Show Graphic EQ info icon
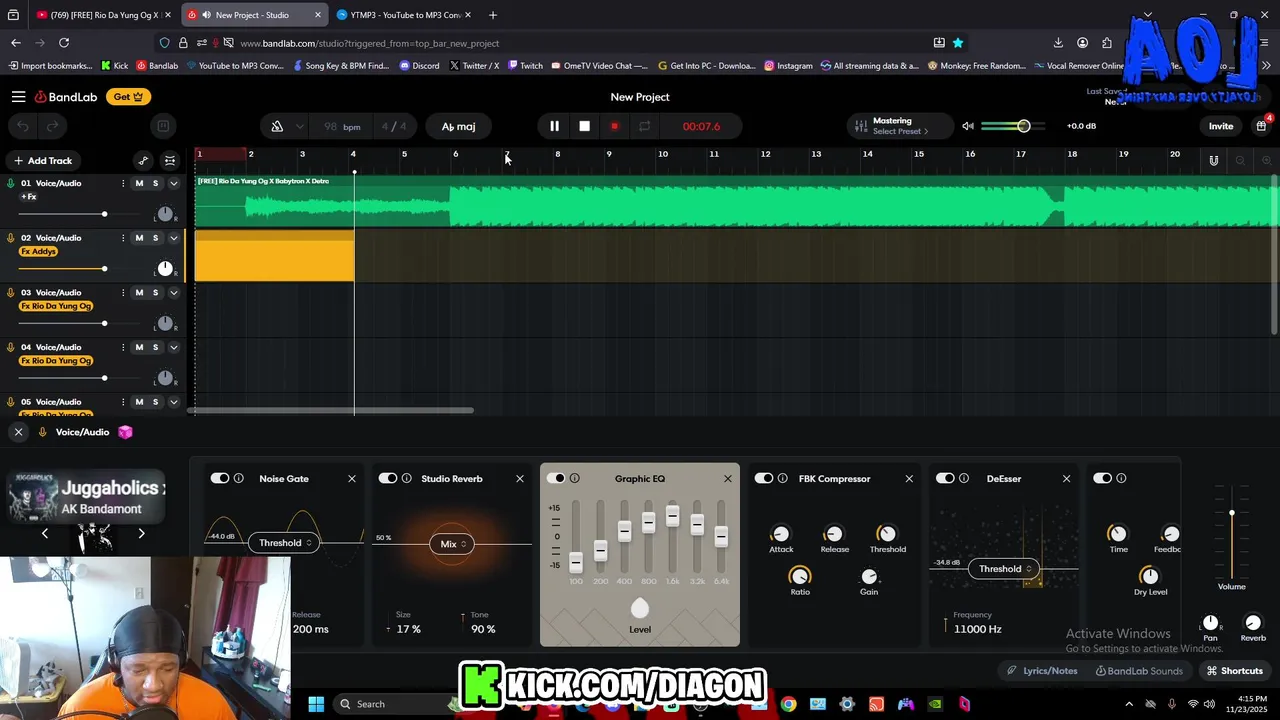The image size is (1280, 720). (574, 478)
